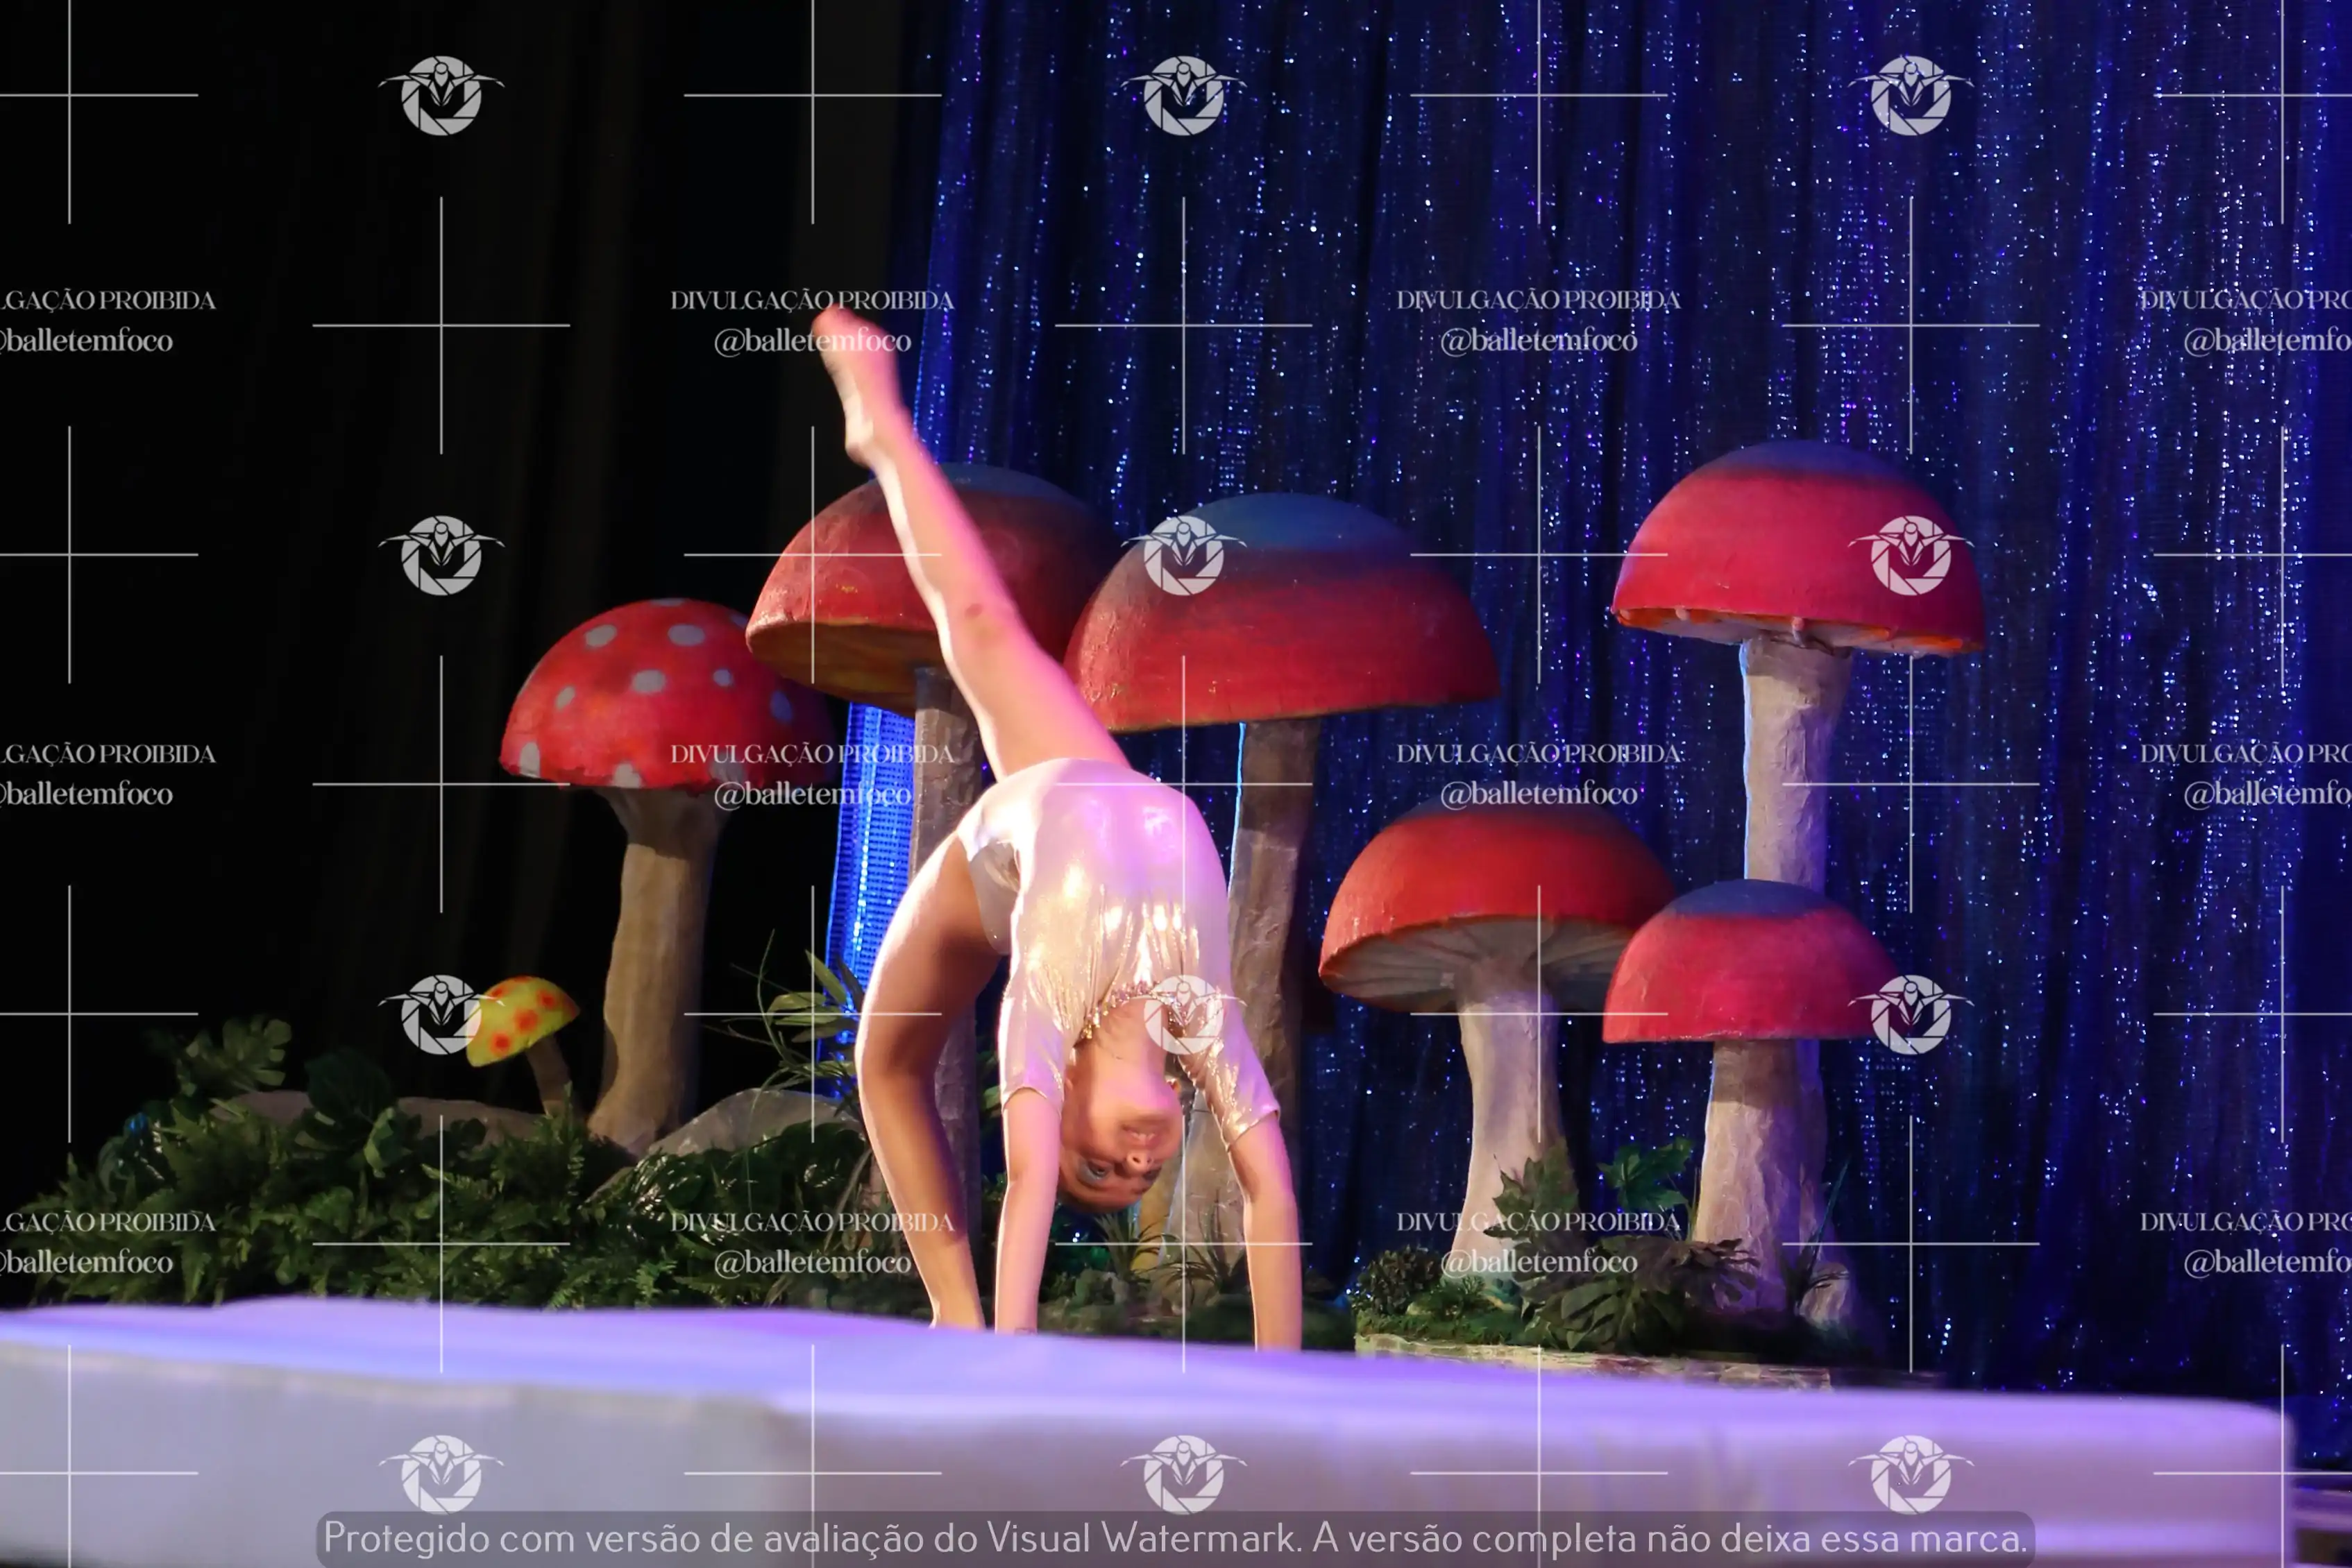Click the dancer's shiny metallic leotard
This screenshot has width=2352, height=1568.
tap(1100, 880)
